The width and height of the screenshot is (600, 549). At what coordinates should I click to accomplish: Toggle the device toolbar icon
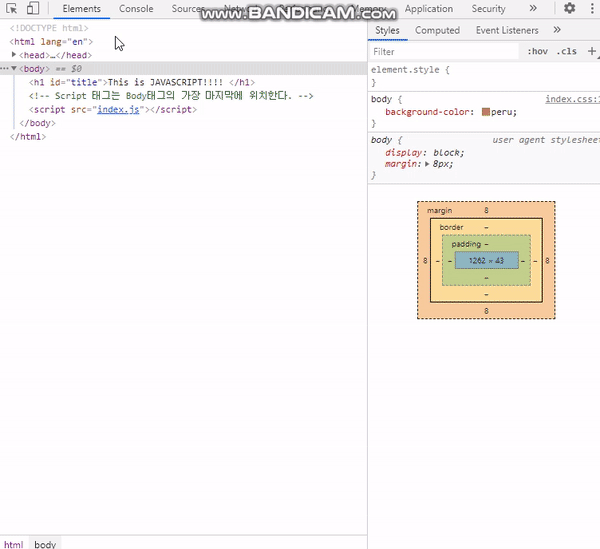[x=33, y=8]
